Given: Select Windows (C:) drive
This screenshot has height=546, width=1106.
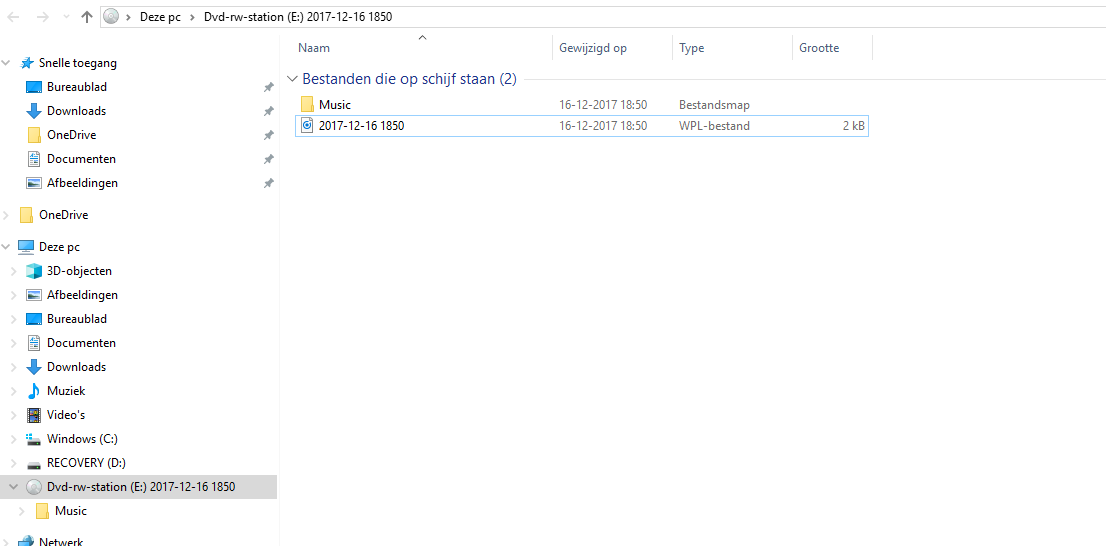Looking at the screenshot, I should point(82,439).
